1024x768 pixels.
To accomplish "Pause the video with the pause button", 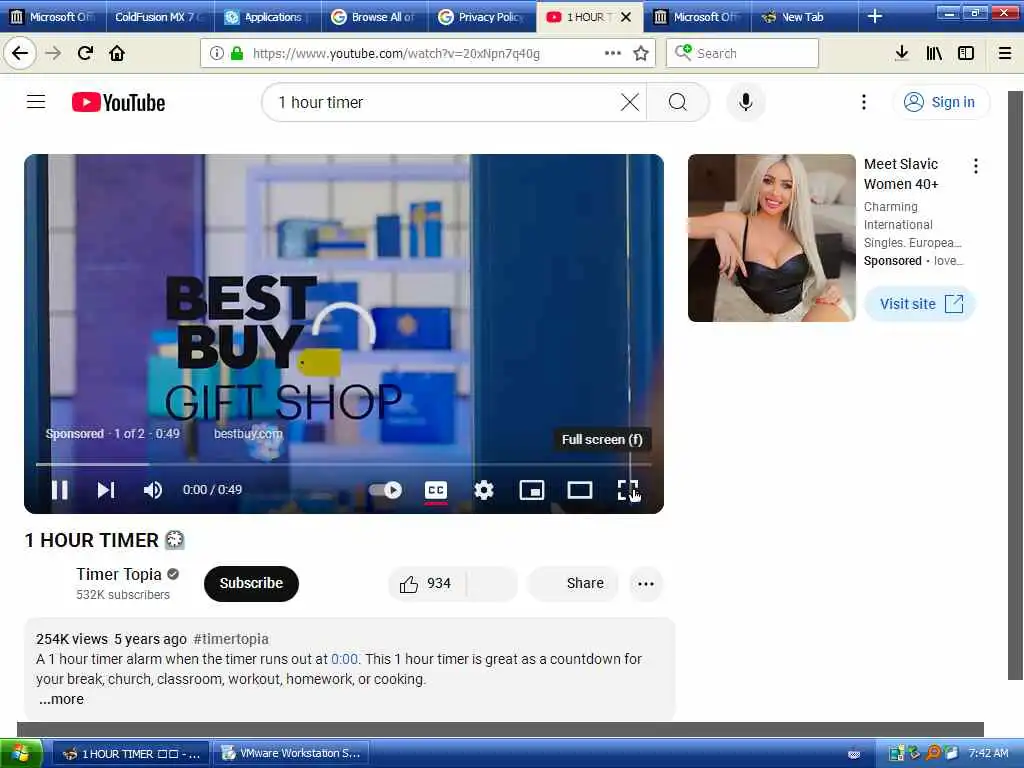I will (59, 490).
